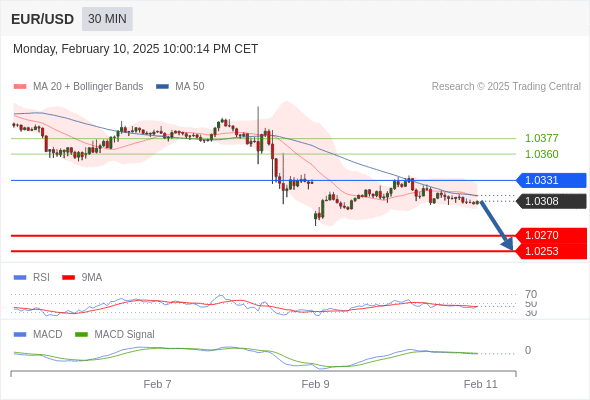Screen dimensions: 590x400
Task: Click the Feb 11 date axis label
Action: 481,384
